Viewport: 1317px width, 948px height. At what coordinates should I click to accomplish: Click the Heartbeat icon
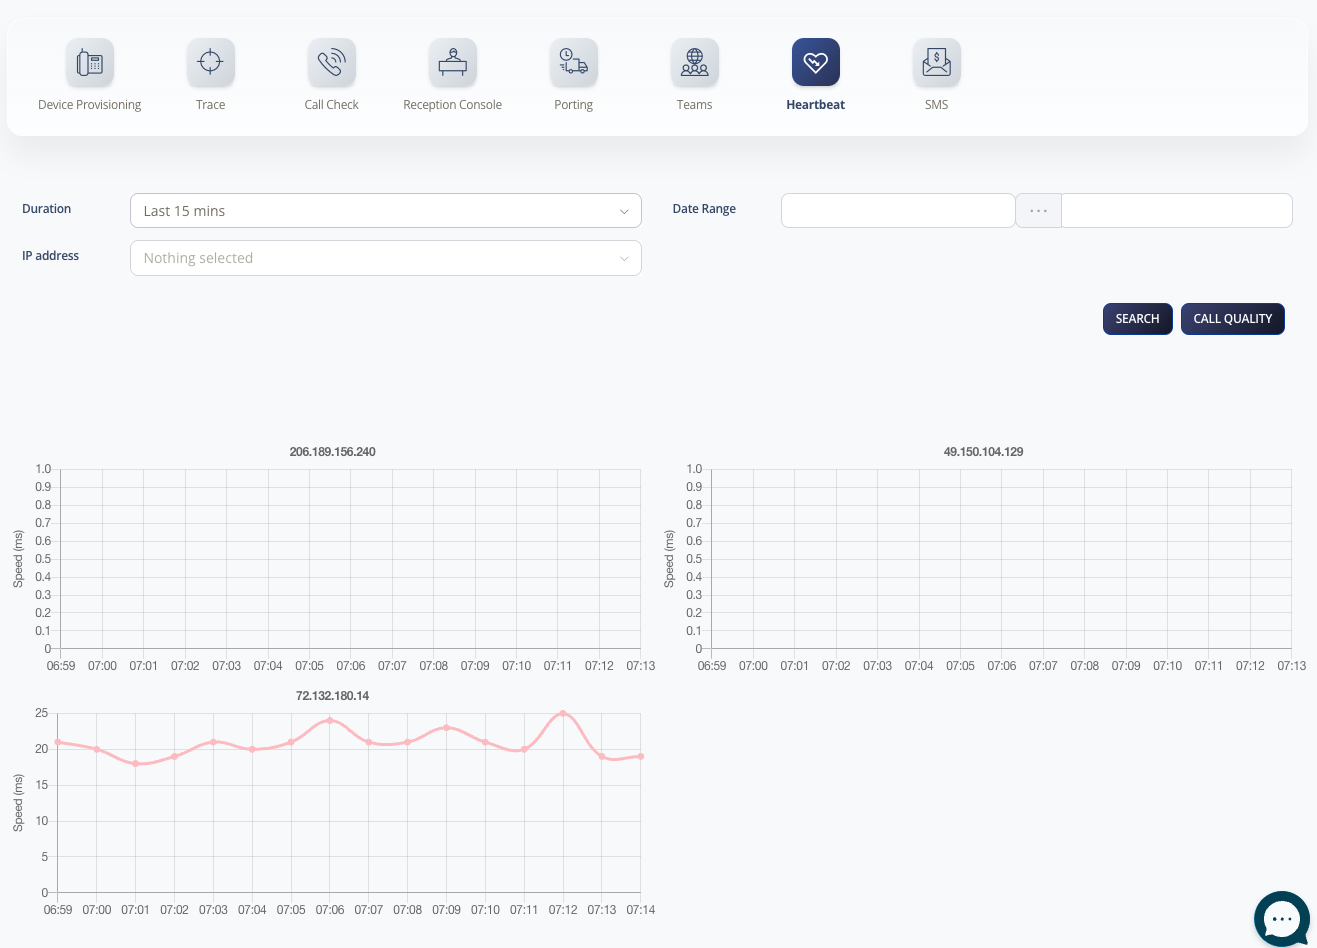click(x=815, y=63)
